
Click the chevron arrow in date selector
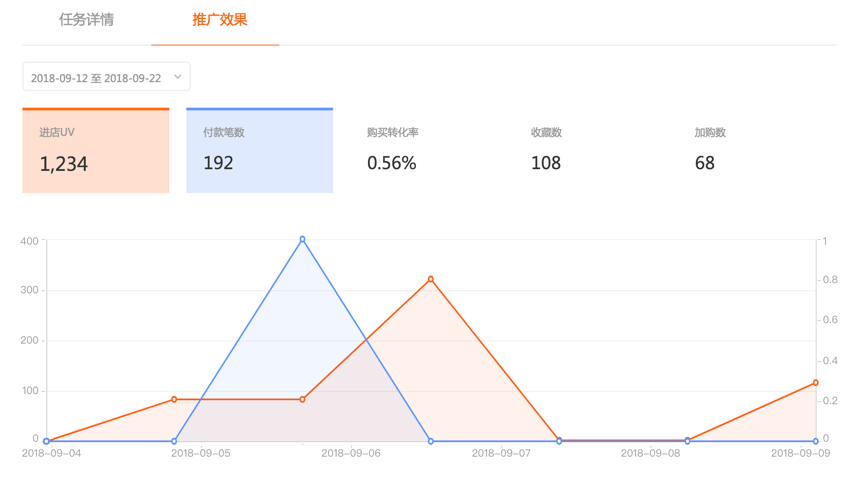(x=178, y=77)
